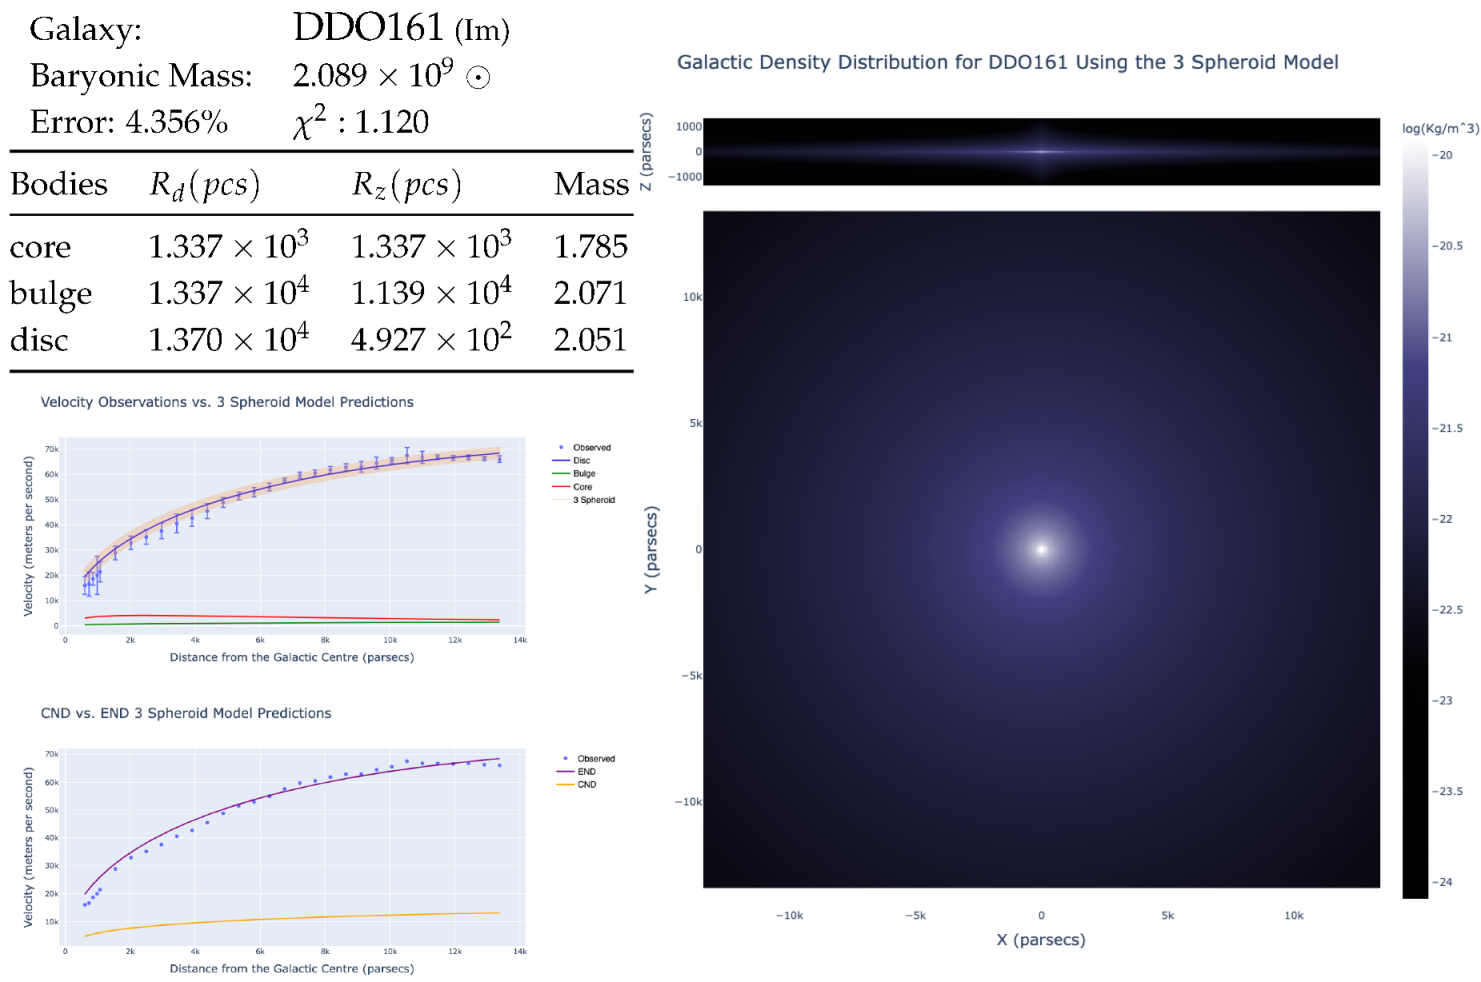Toggle the Bulge legend entry
The image size is (1481, 982).
[574, 474]
